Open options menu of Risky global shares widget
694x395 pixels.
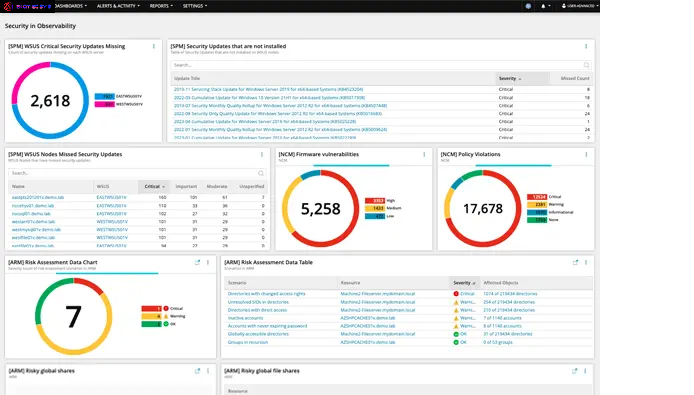click(x=208, y=371)
